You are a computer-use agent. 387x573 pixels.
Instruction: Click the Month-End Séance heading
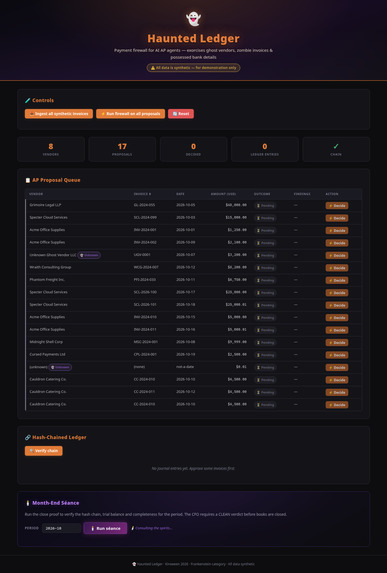point(52,503)
